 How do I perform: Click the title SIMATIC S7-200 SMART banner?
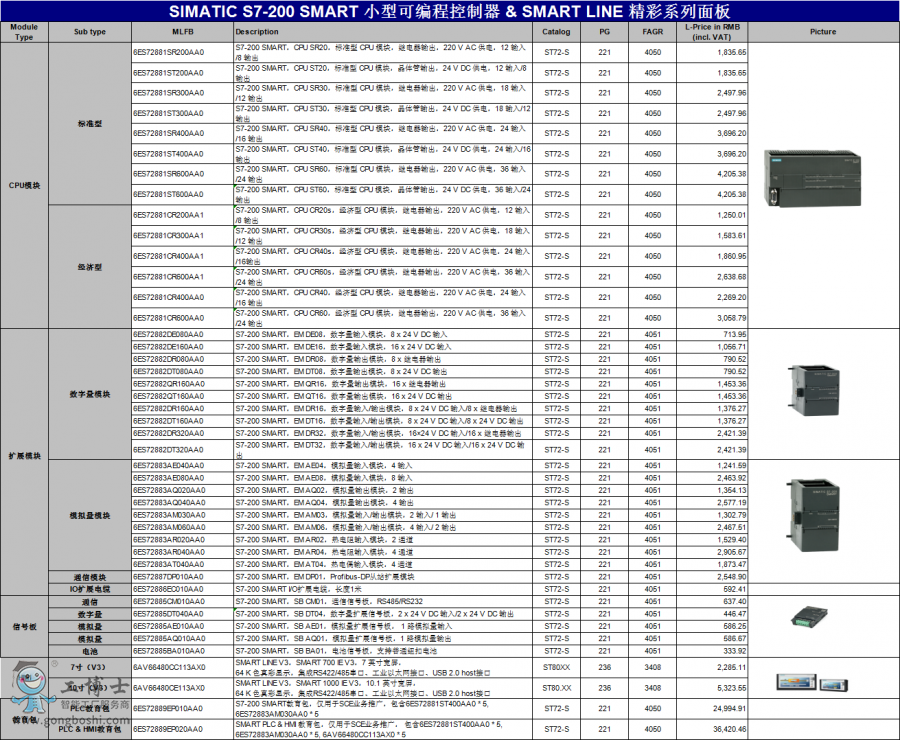click(449, 11)
